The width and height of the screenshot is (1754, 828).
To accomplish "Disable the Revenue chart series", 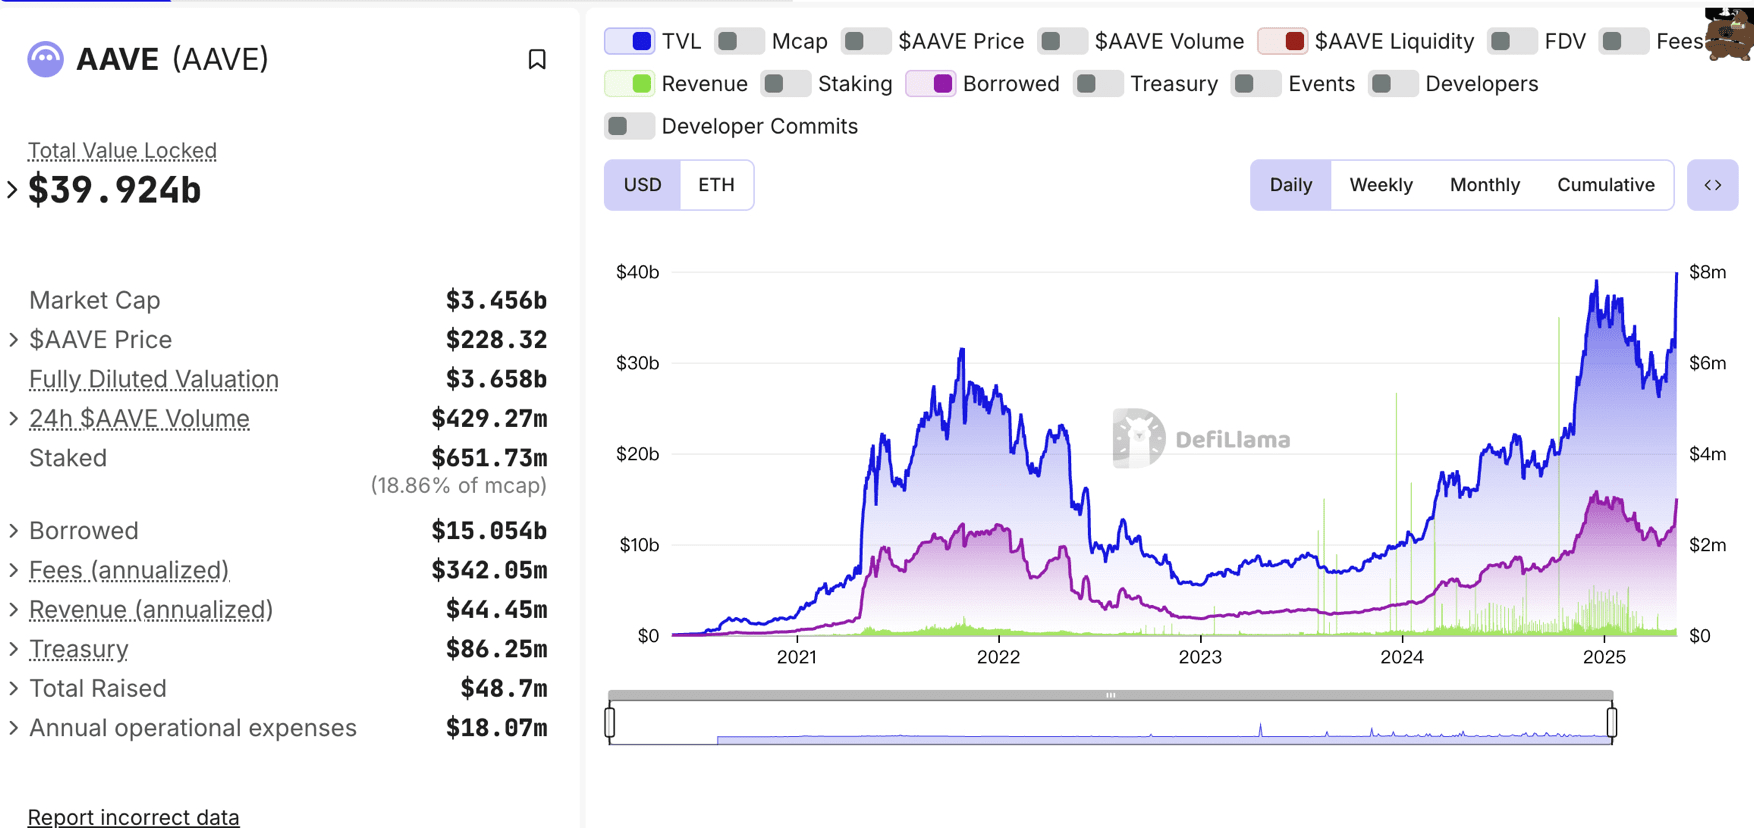I will click(630, 84).
